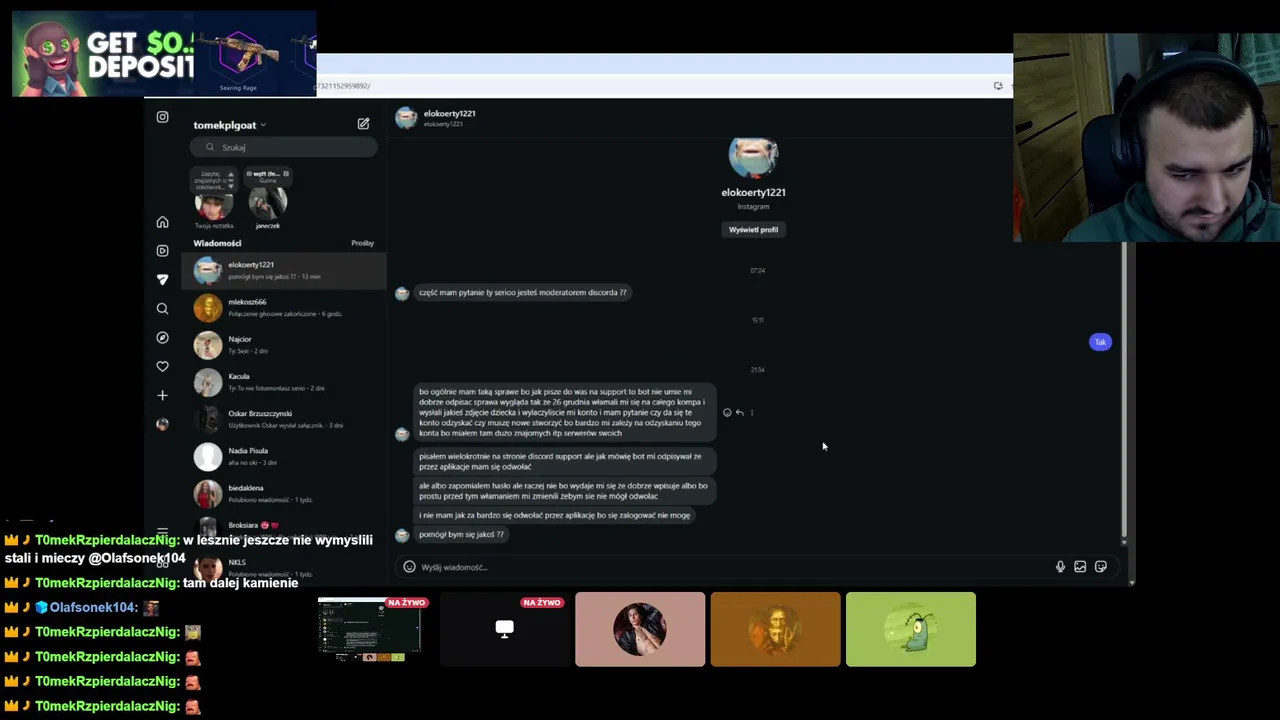
Task: Click message "cześć mam pytanie ty serioo"
Action: 523,293
